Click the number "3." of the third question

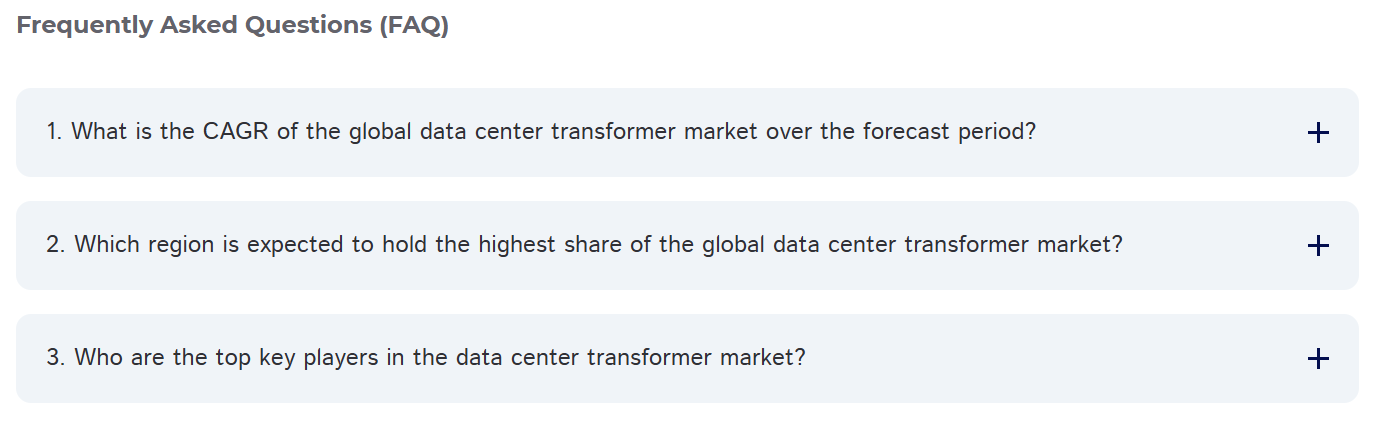tap(56, 357)
